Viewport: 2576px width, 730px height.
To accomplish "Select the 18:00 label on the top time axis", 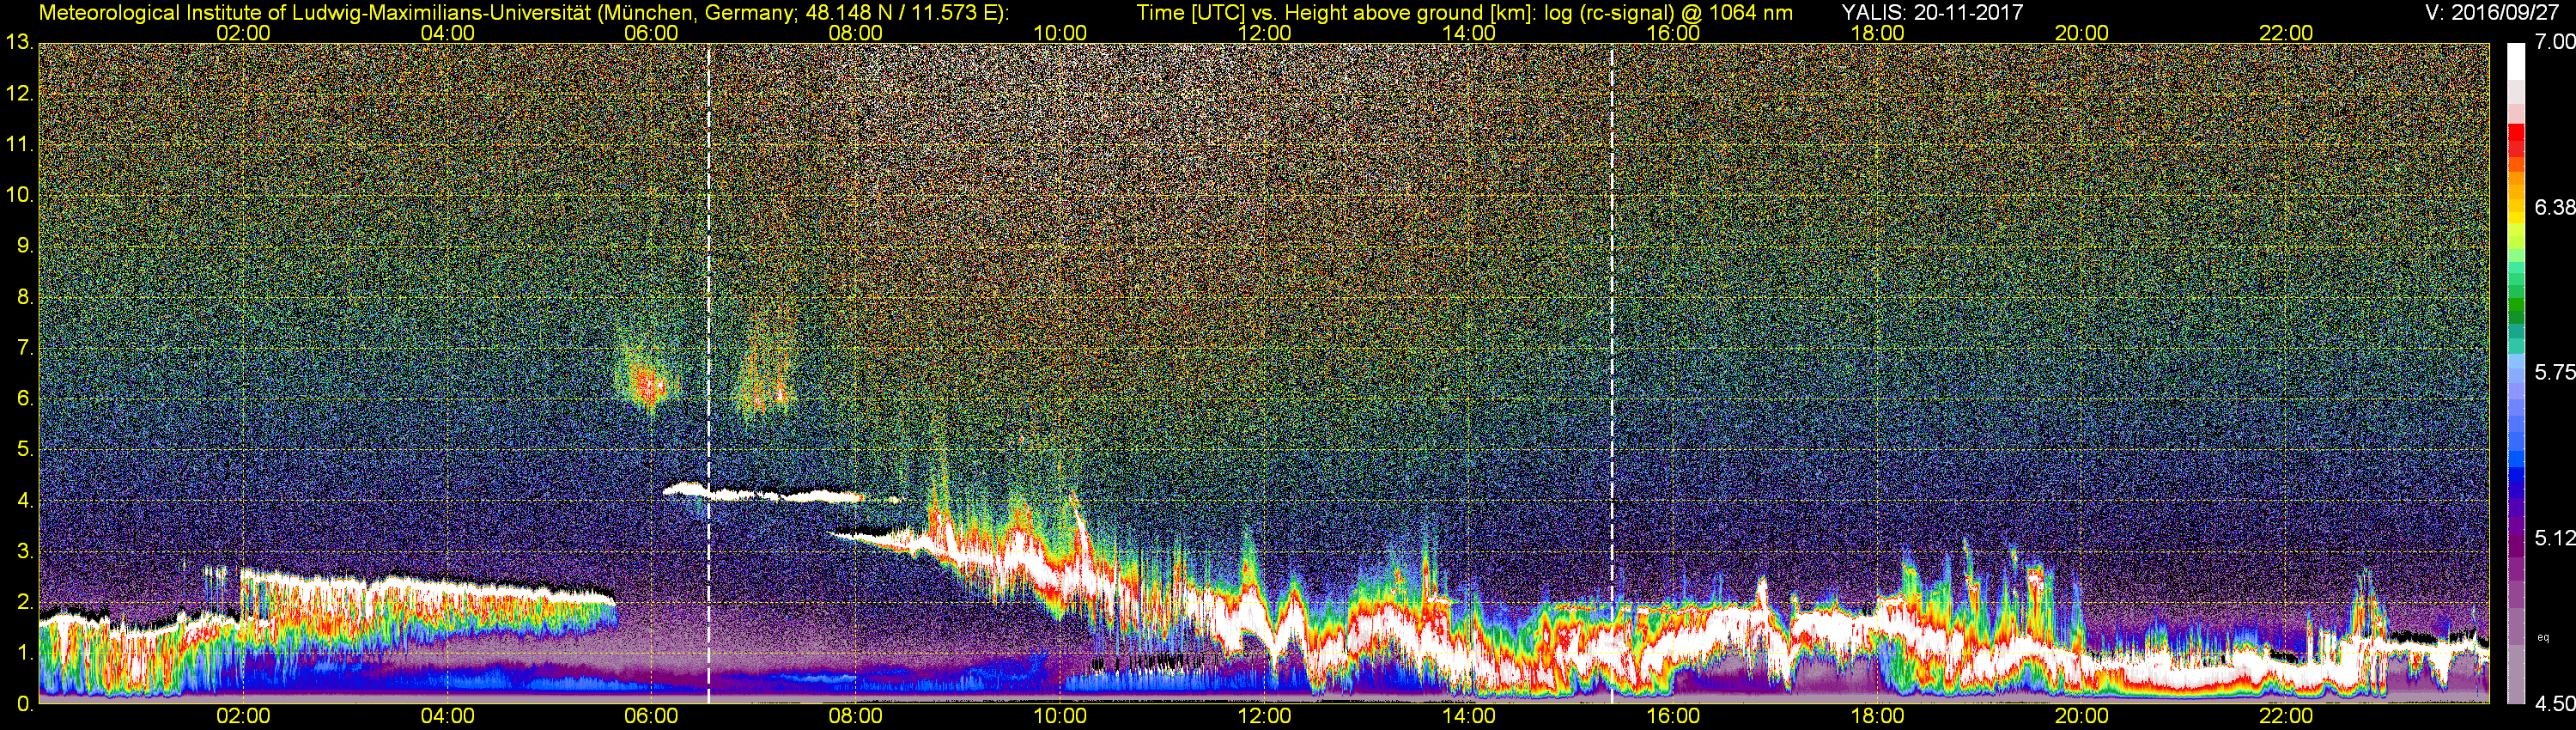I will (x=1878, y=33).
